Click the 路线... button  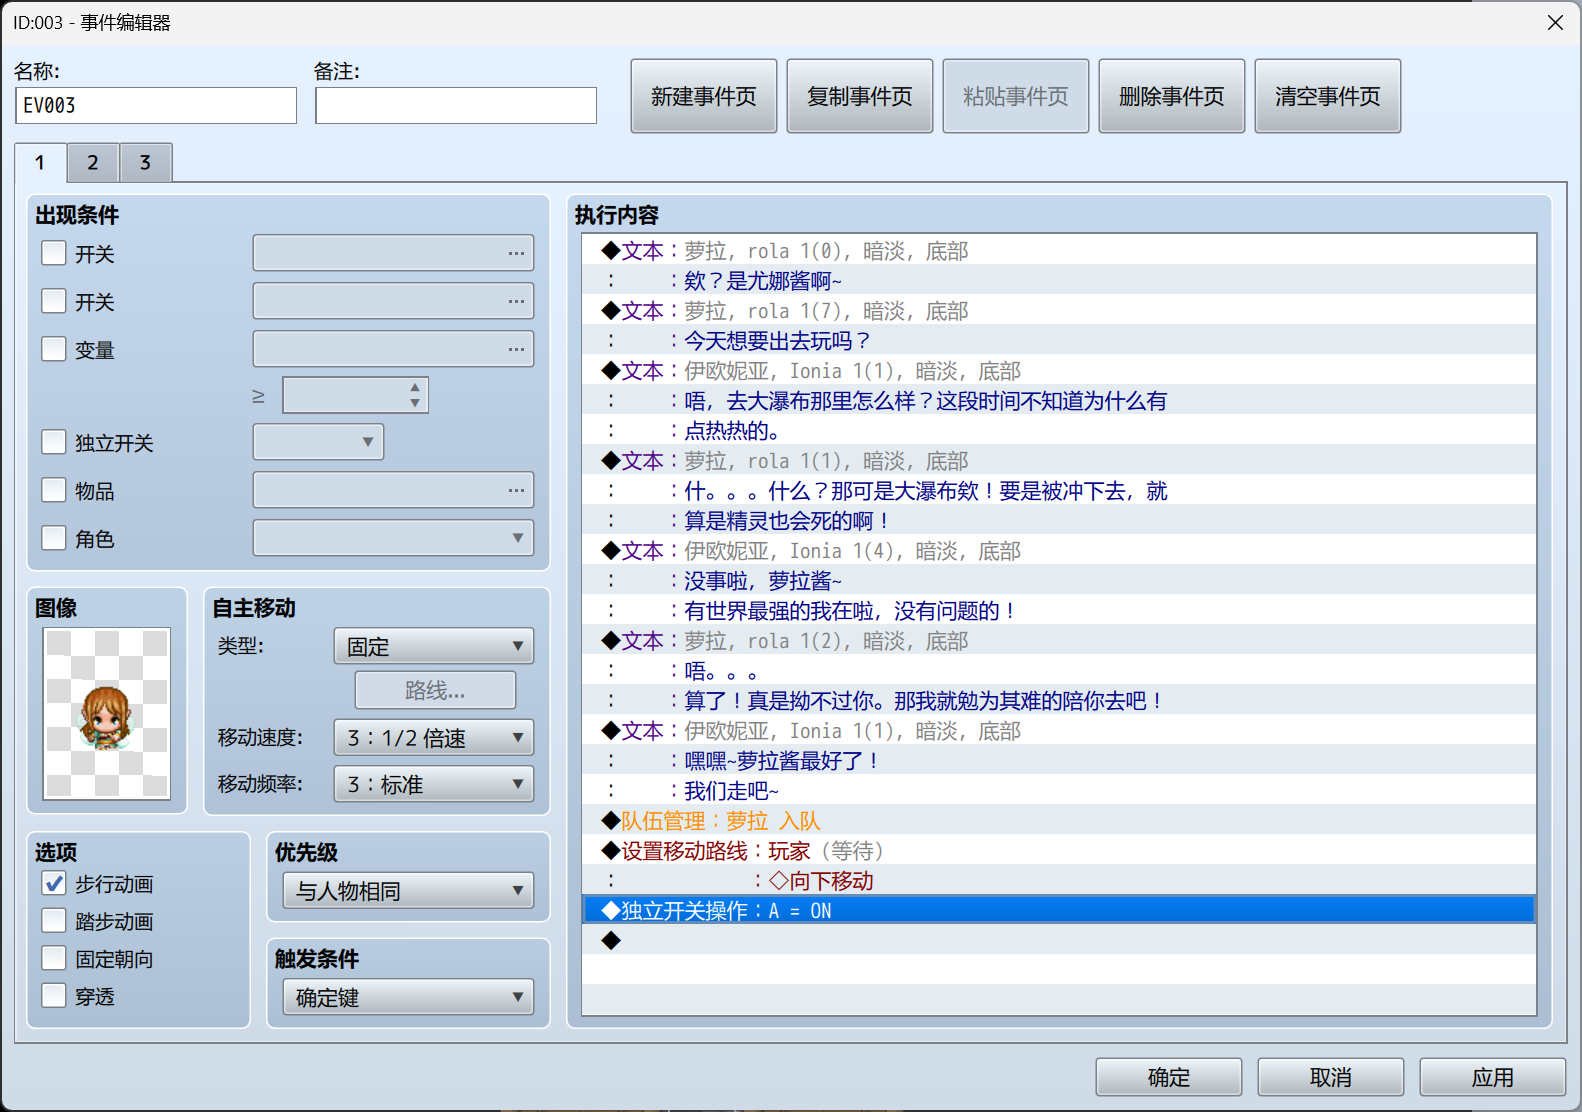435,690
